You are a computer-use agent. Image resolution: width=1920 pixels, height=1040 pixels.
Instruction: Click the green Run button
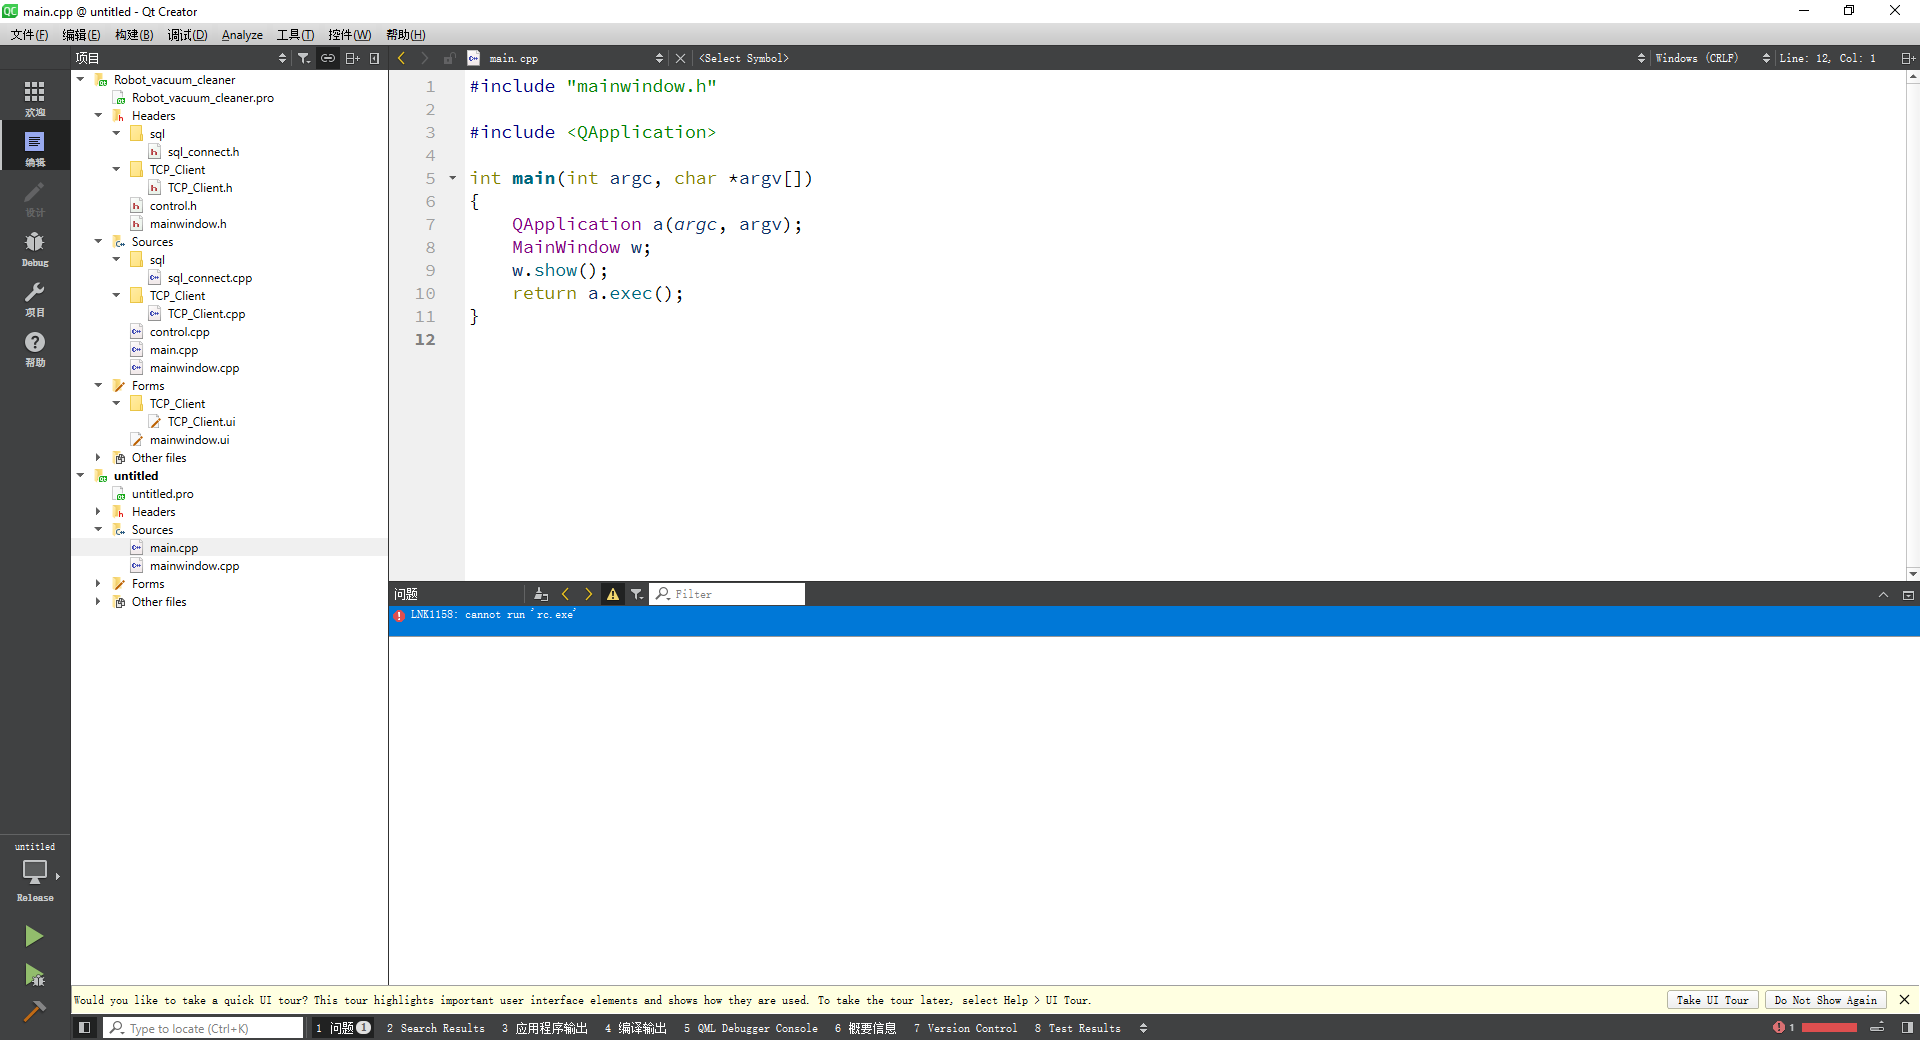[34, 936]
